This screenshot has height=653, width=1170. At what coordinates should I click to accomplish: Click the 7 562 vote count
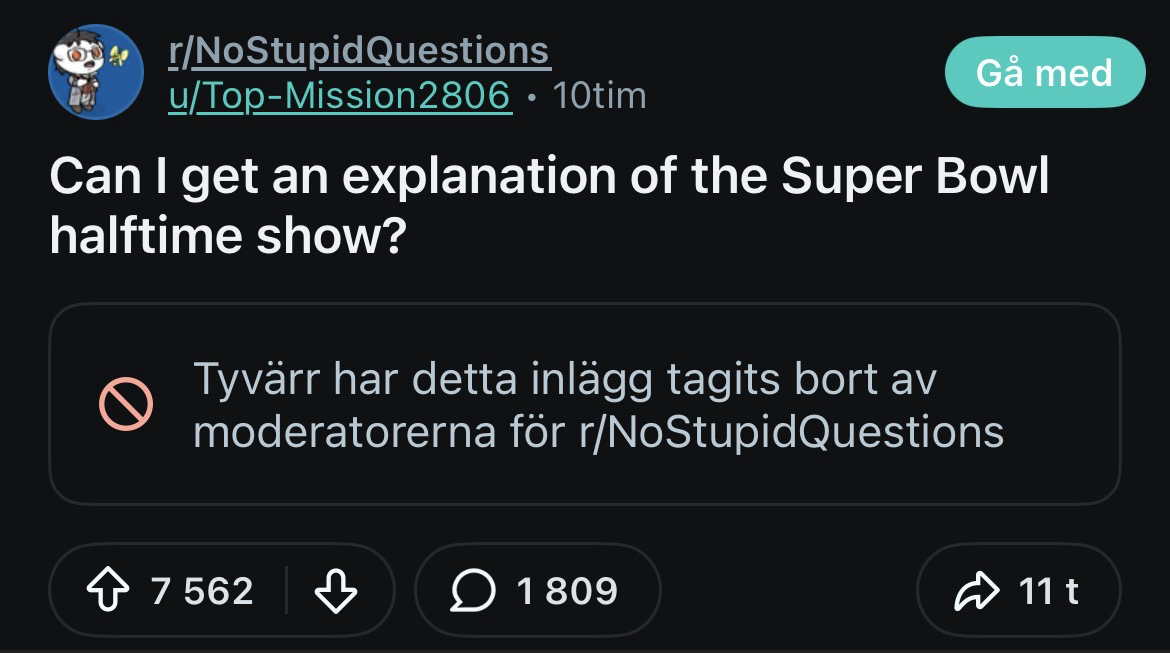click(202, 591)
